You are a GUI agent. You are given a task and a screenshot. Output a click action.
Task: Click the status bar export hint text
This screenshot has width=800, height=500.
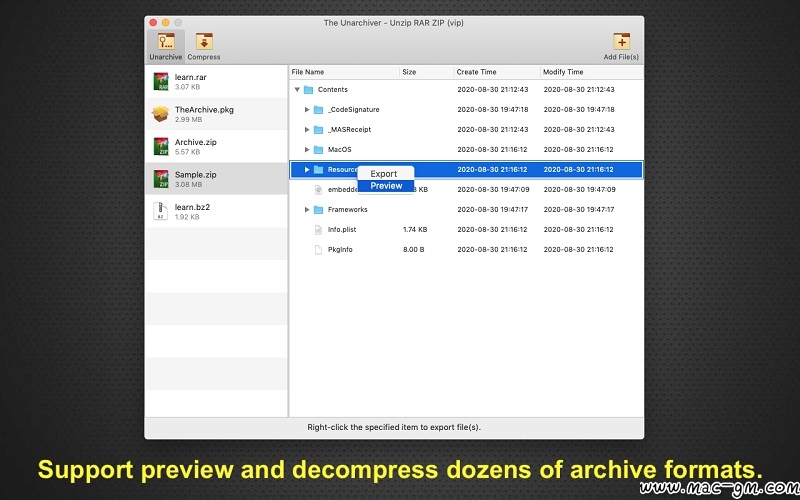[394, 428]
